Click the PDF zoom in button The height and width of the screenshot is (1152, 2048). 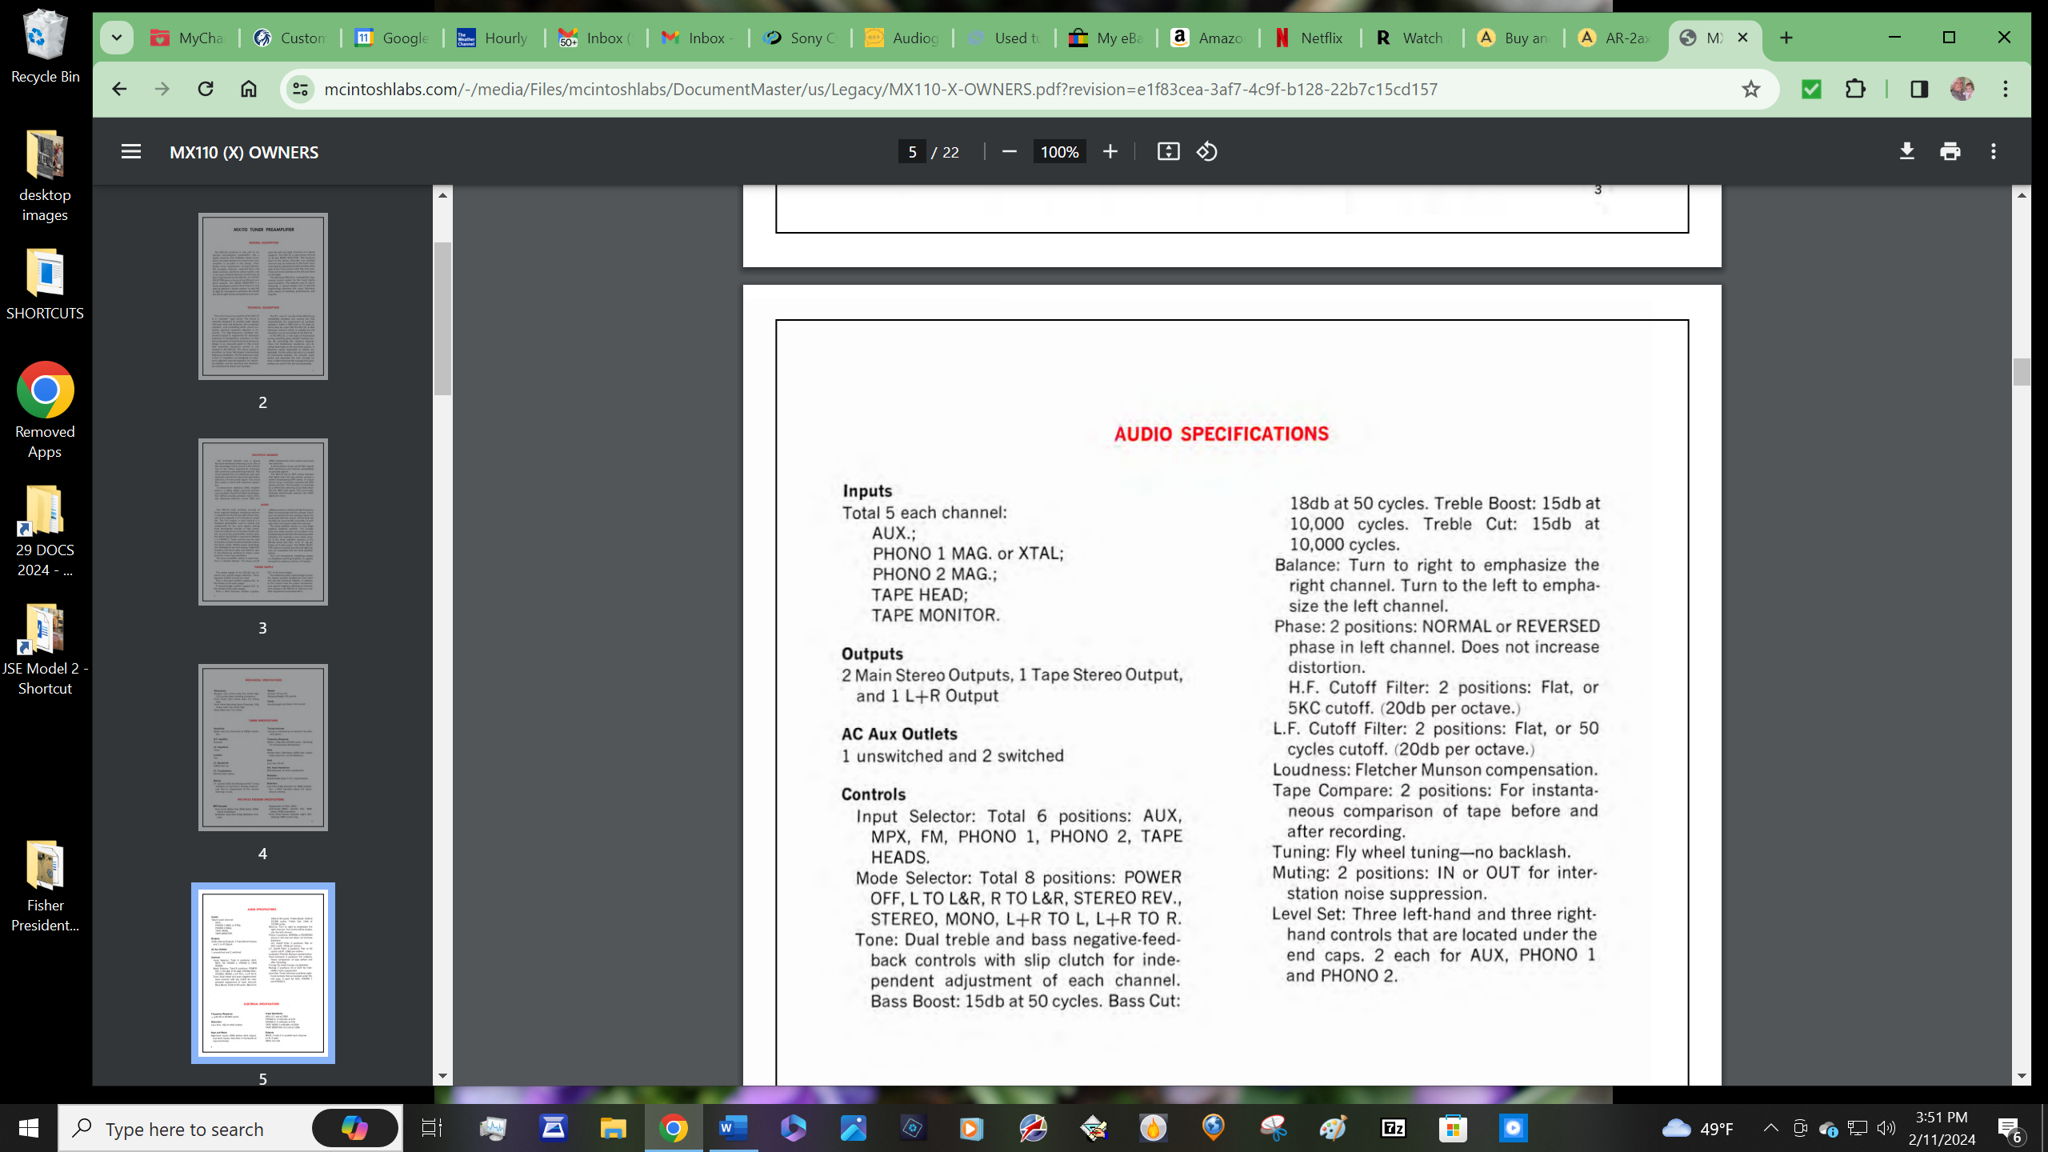point(1110,152)
